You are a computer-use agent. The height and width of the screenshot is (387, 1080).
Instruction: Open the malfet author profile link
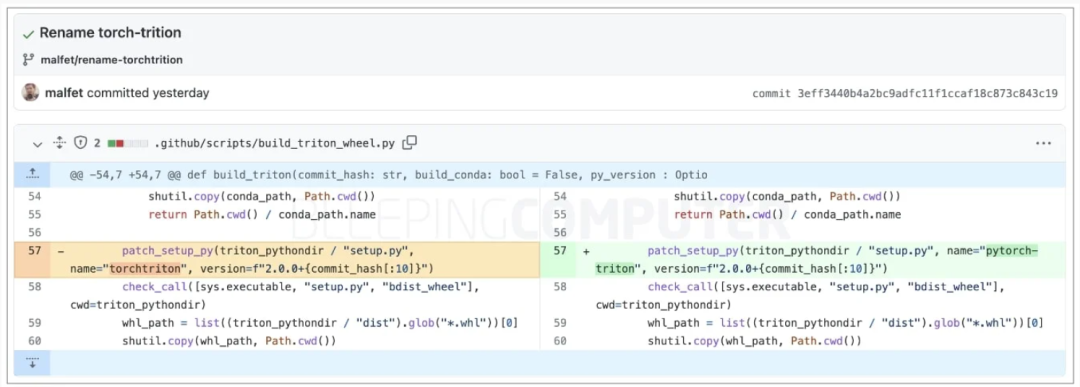(x=65, y=92)
